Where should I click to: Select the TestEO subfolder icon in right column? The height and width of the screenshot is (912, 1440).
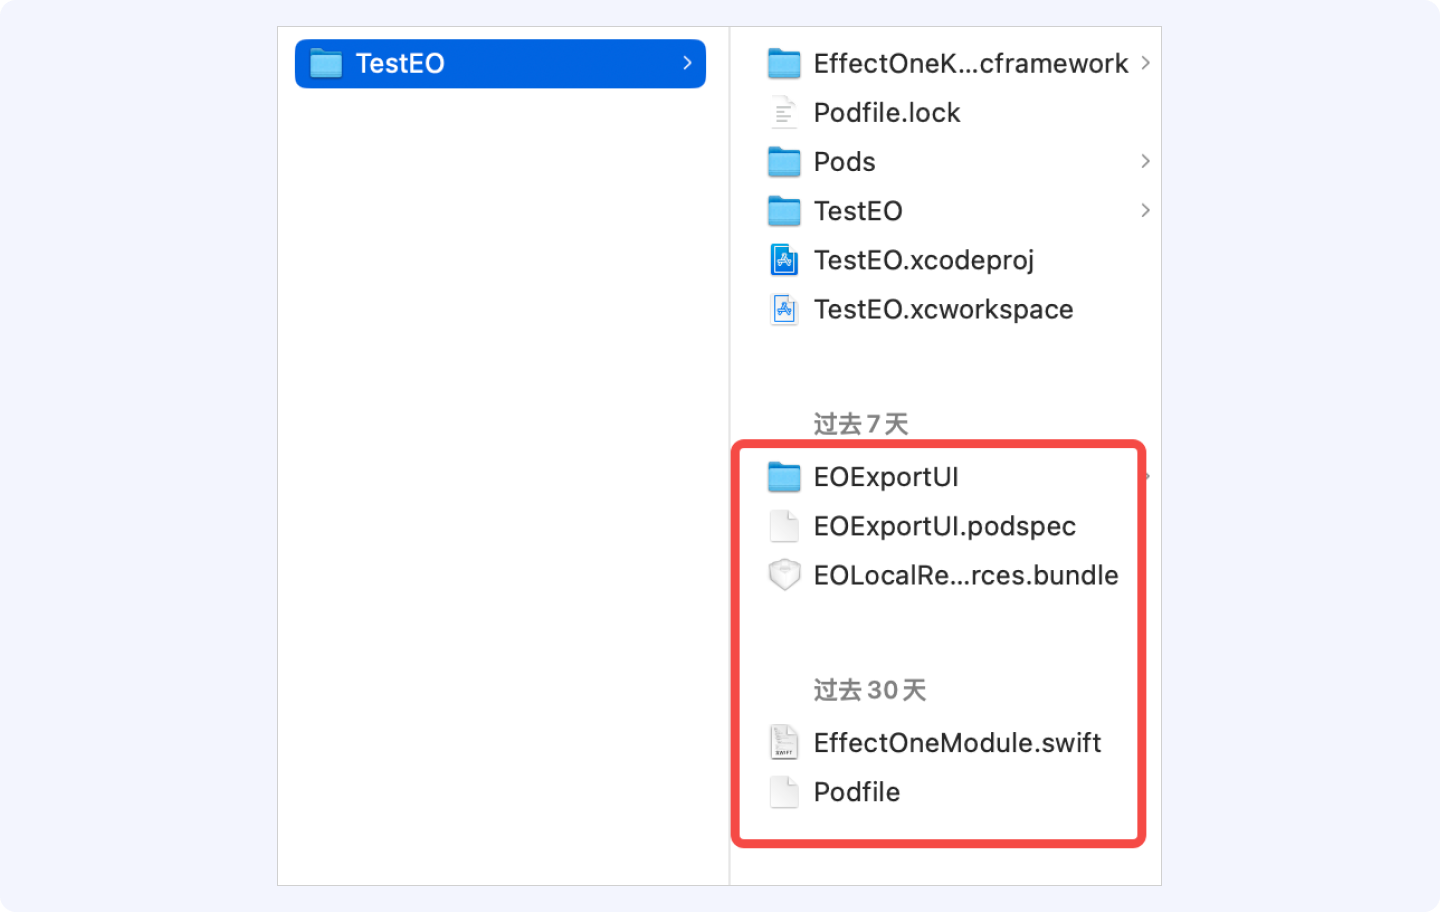pos(784,210)
